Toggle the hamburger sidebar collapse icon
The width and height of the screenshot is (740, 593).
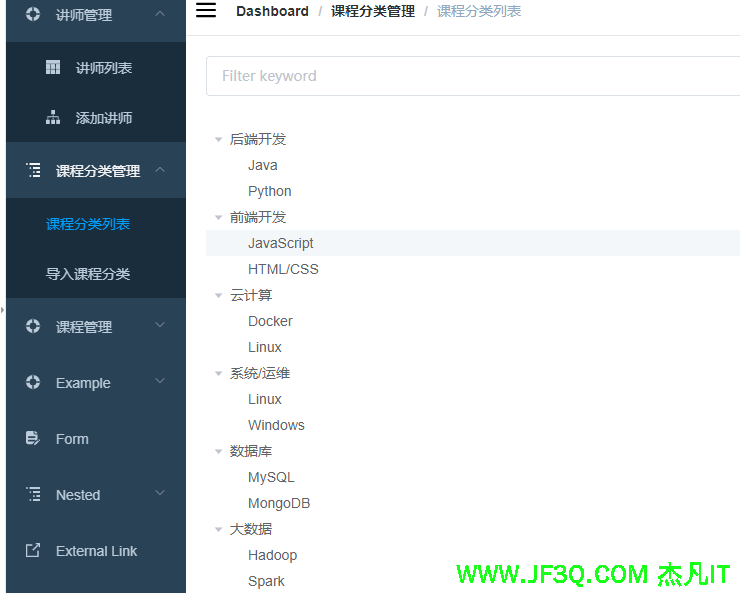click(206, 11)
